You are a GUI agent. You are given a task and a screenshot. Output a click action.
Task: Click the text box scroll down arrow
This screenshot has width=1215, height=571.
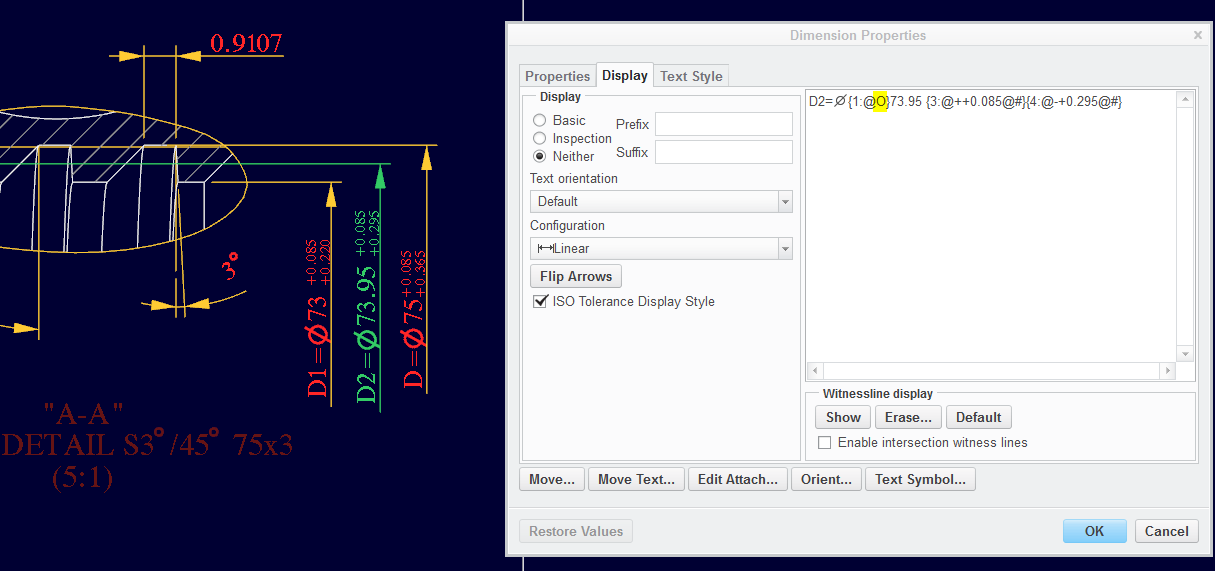[1185, 353]
